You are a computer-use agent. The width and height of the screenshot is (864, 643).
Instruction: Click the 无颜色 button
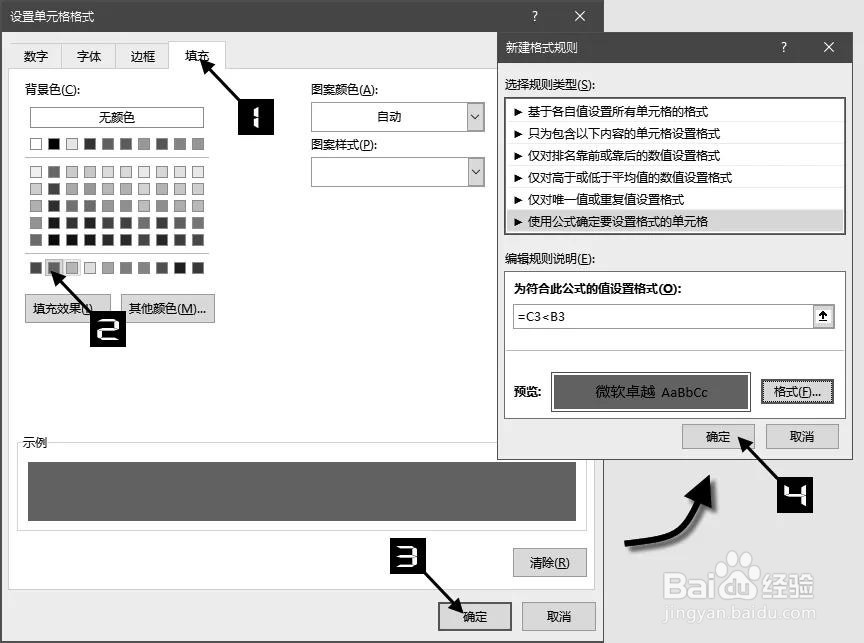click(117, 117)
